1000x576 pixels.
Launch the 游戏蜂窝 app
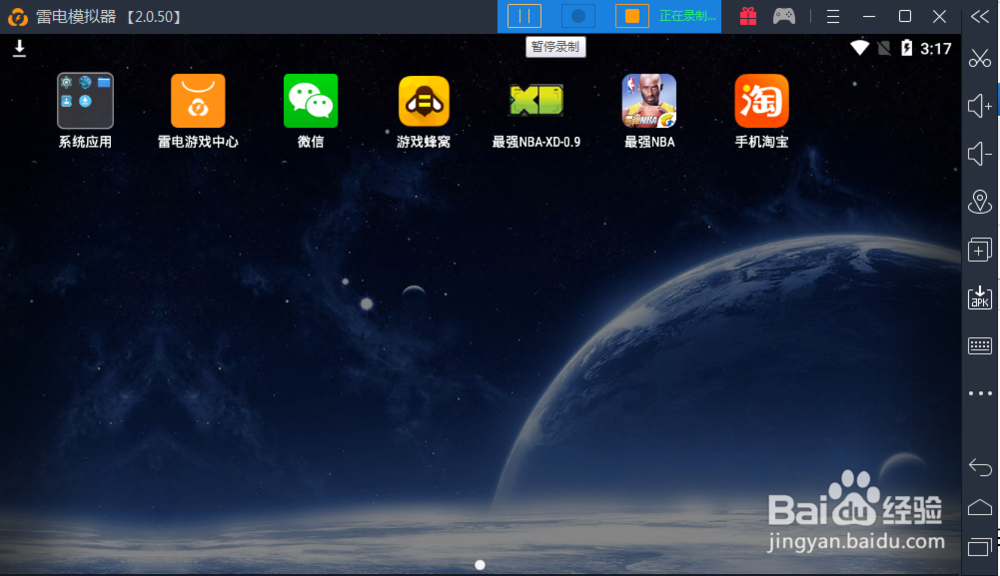click(423, 101)
